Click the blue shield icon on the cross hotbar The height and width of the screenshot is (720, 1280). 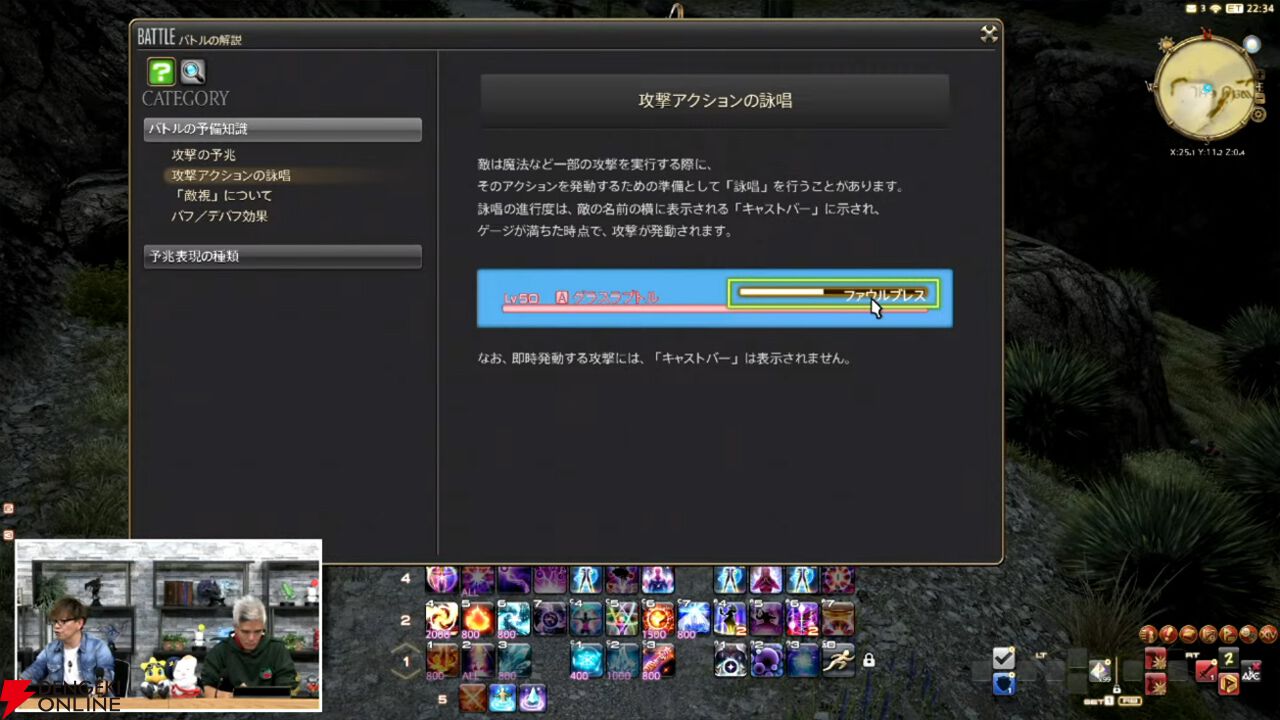pyautogui.click(x=1004, y=684)
